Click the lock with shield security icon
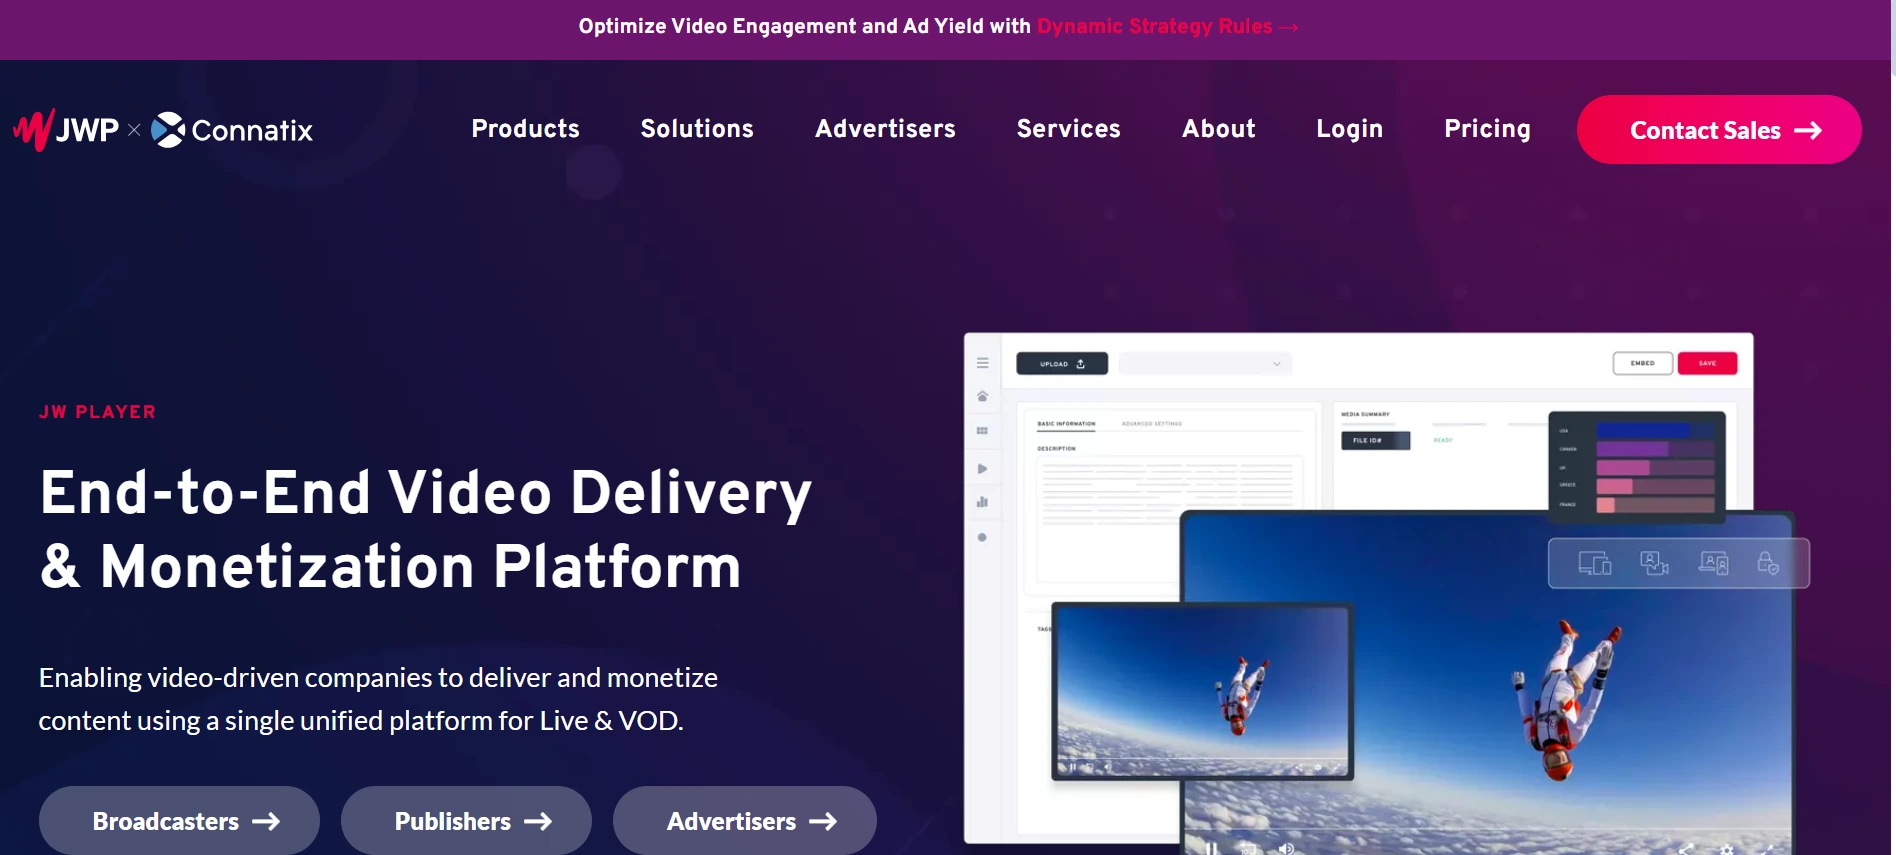The height and width of the screenshot is (855, 1896). click(x=1768, y=563)
